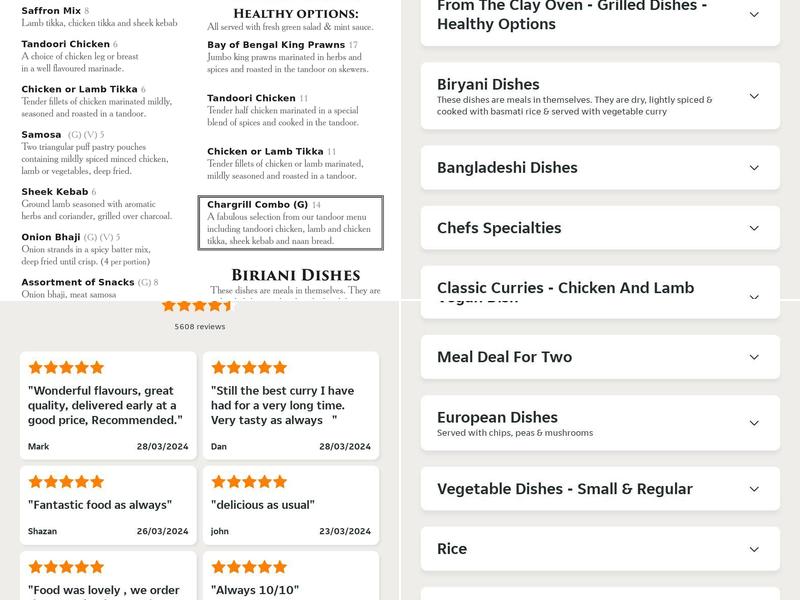Click the Bay of Bengal King Prawns entry
The image size is (800, 600).
pyautogui.click(x=289, y=57)
